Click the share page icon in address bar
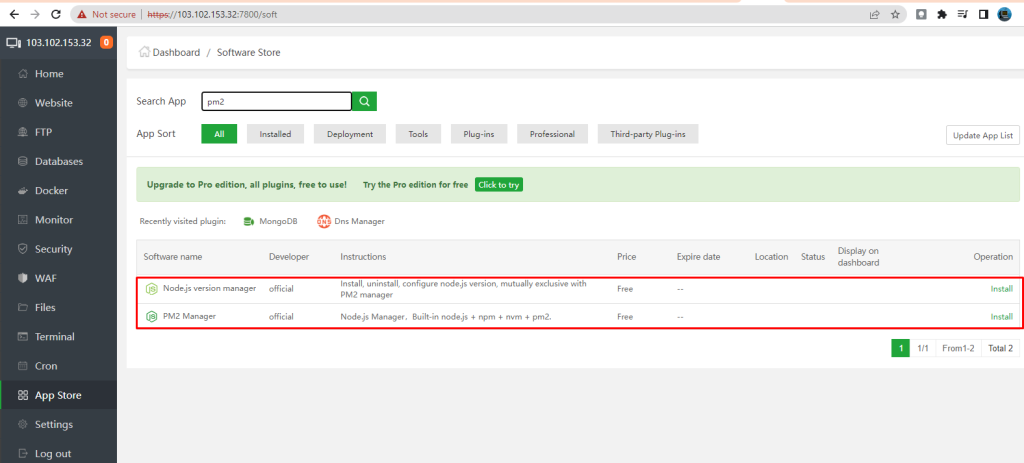 (x=874, y=14)
